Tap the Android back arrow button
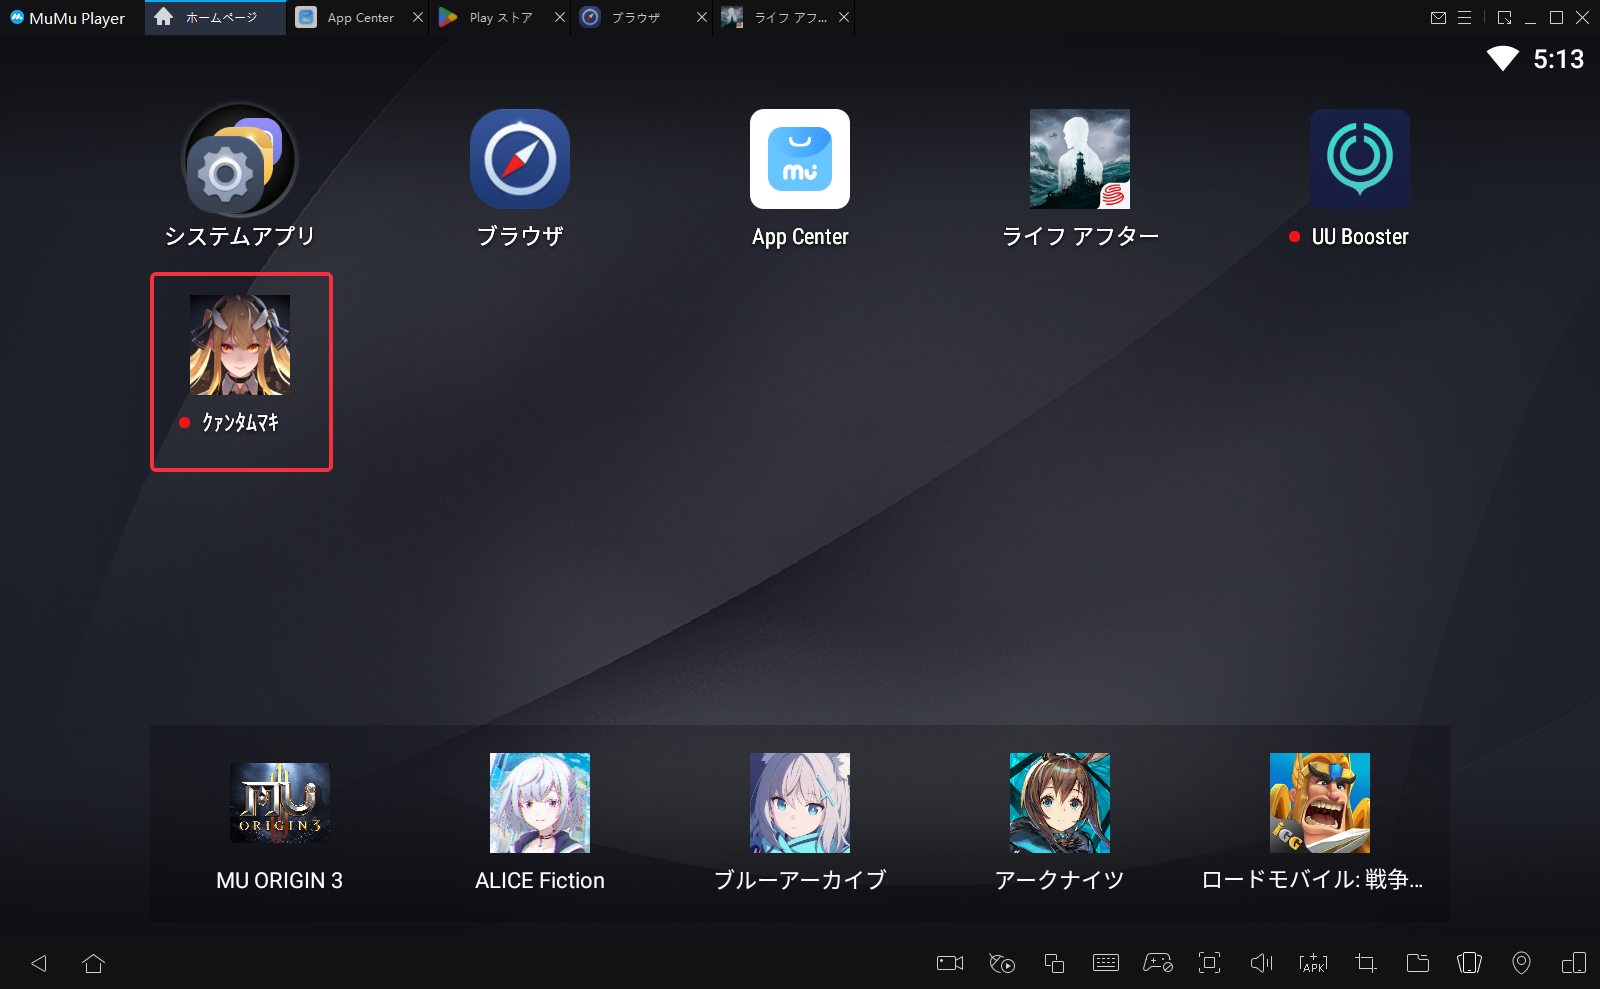This screenshot has width=1600, height=989. coord(39,963)
